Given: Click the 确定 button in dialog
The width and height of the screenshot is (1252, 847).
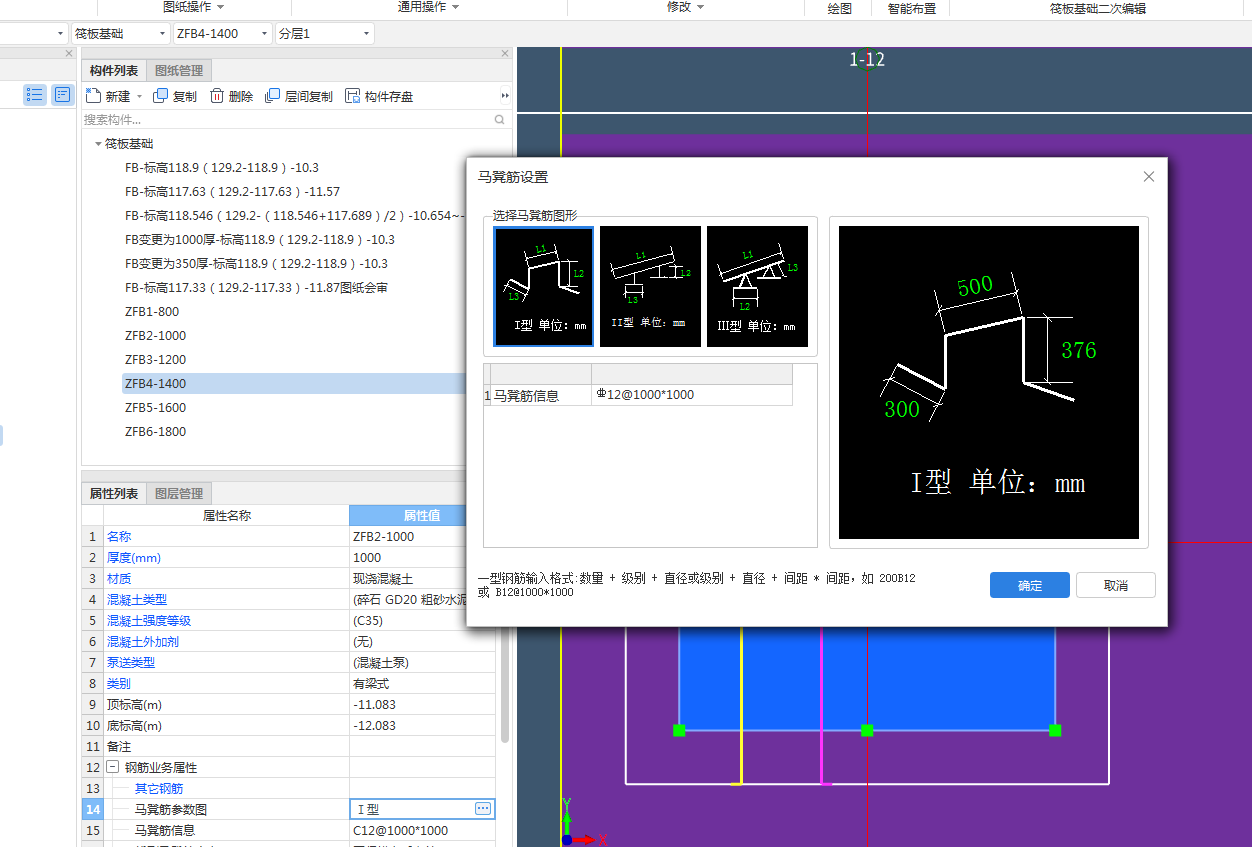Looking at the screenshot, I should point(1030,585).
